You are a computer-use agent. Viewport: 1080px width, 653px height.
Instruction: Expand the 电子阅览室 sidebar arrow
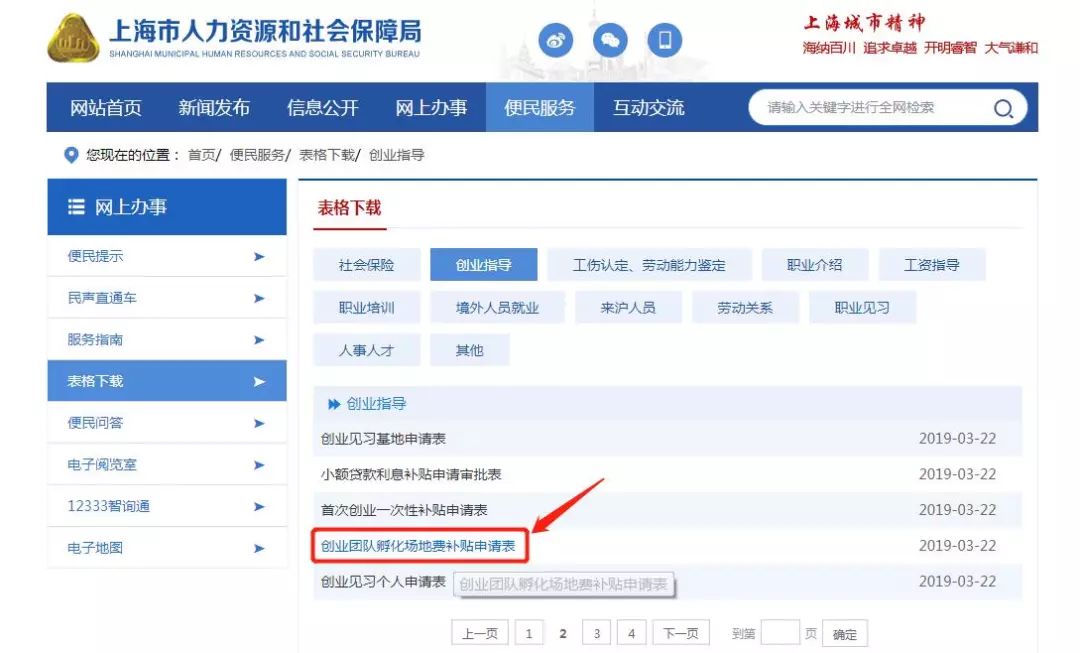tap(259, 465)
